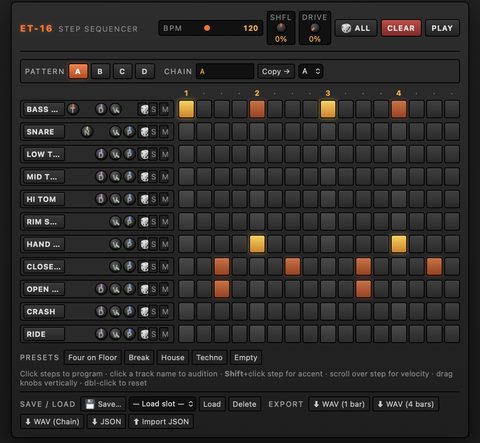
Task: Load the Empty preset
Action: 246,358
